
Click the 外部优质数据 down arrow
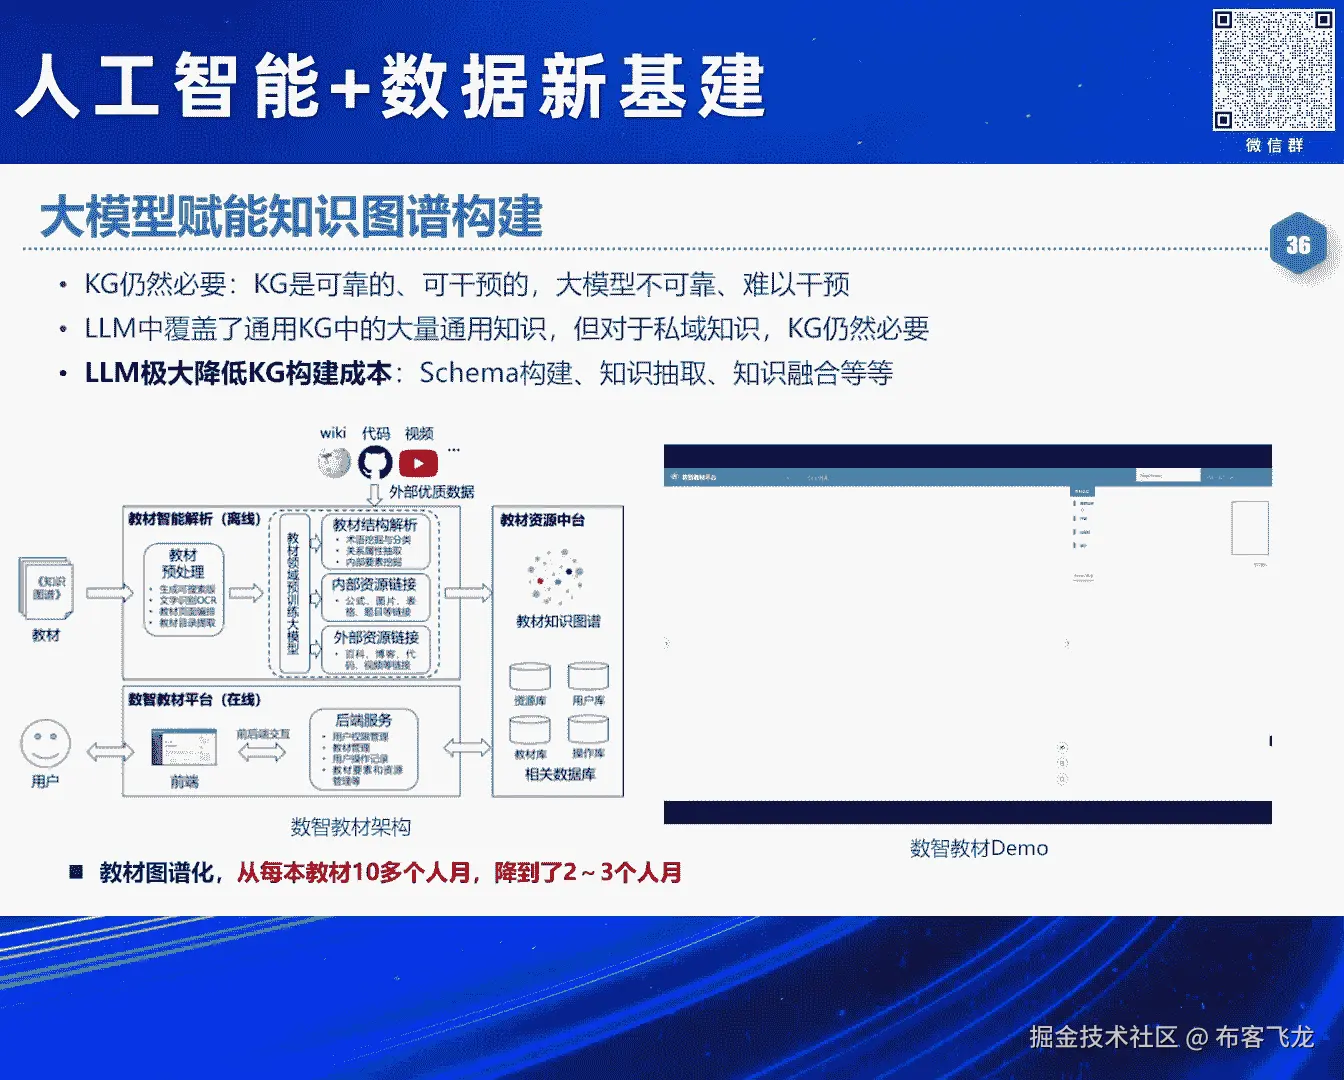pos(374,494)
